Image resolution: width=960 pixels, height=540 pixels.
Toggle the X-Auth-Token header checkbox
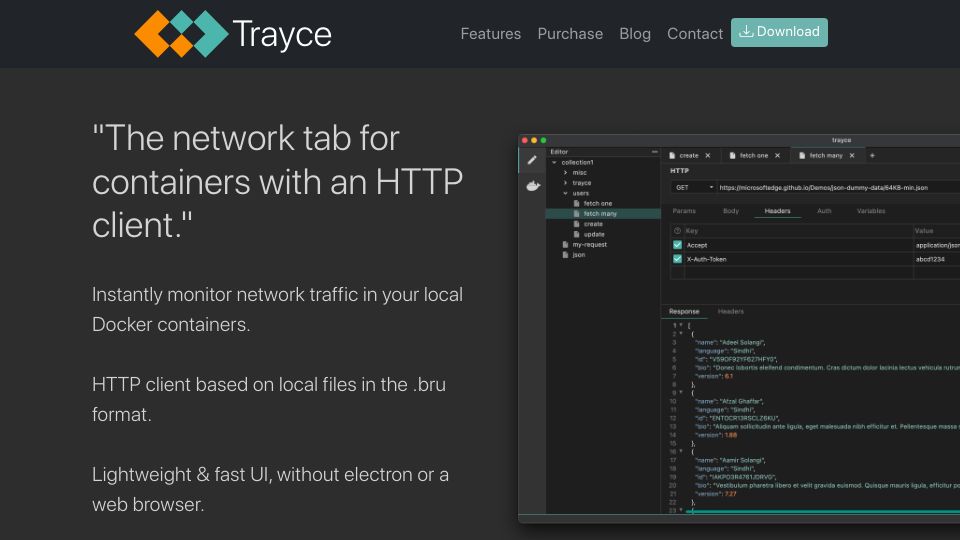pyautogui.click(x=677, y=259)
